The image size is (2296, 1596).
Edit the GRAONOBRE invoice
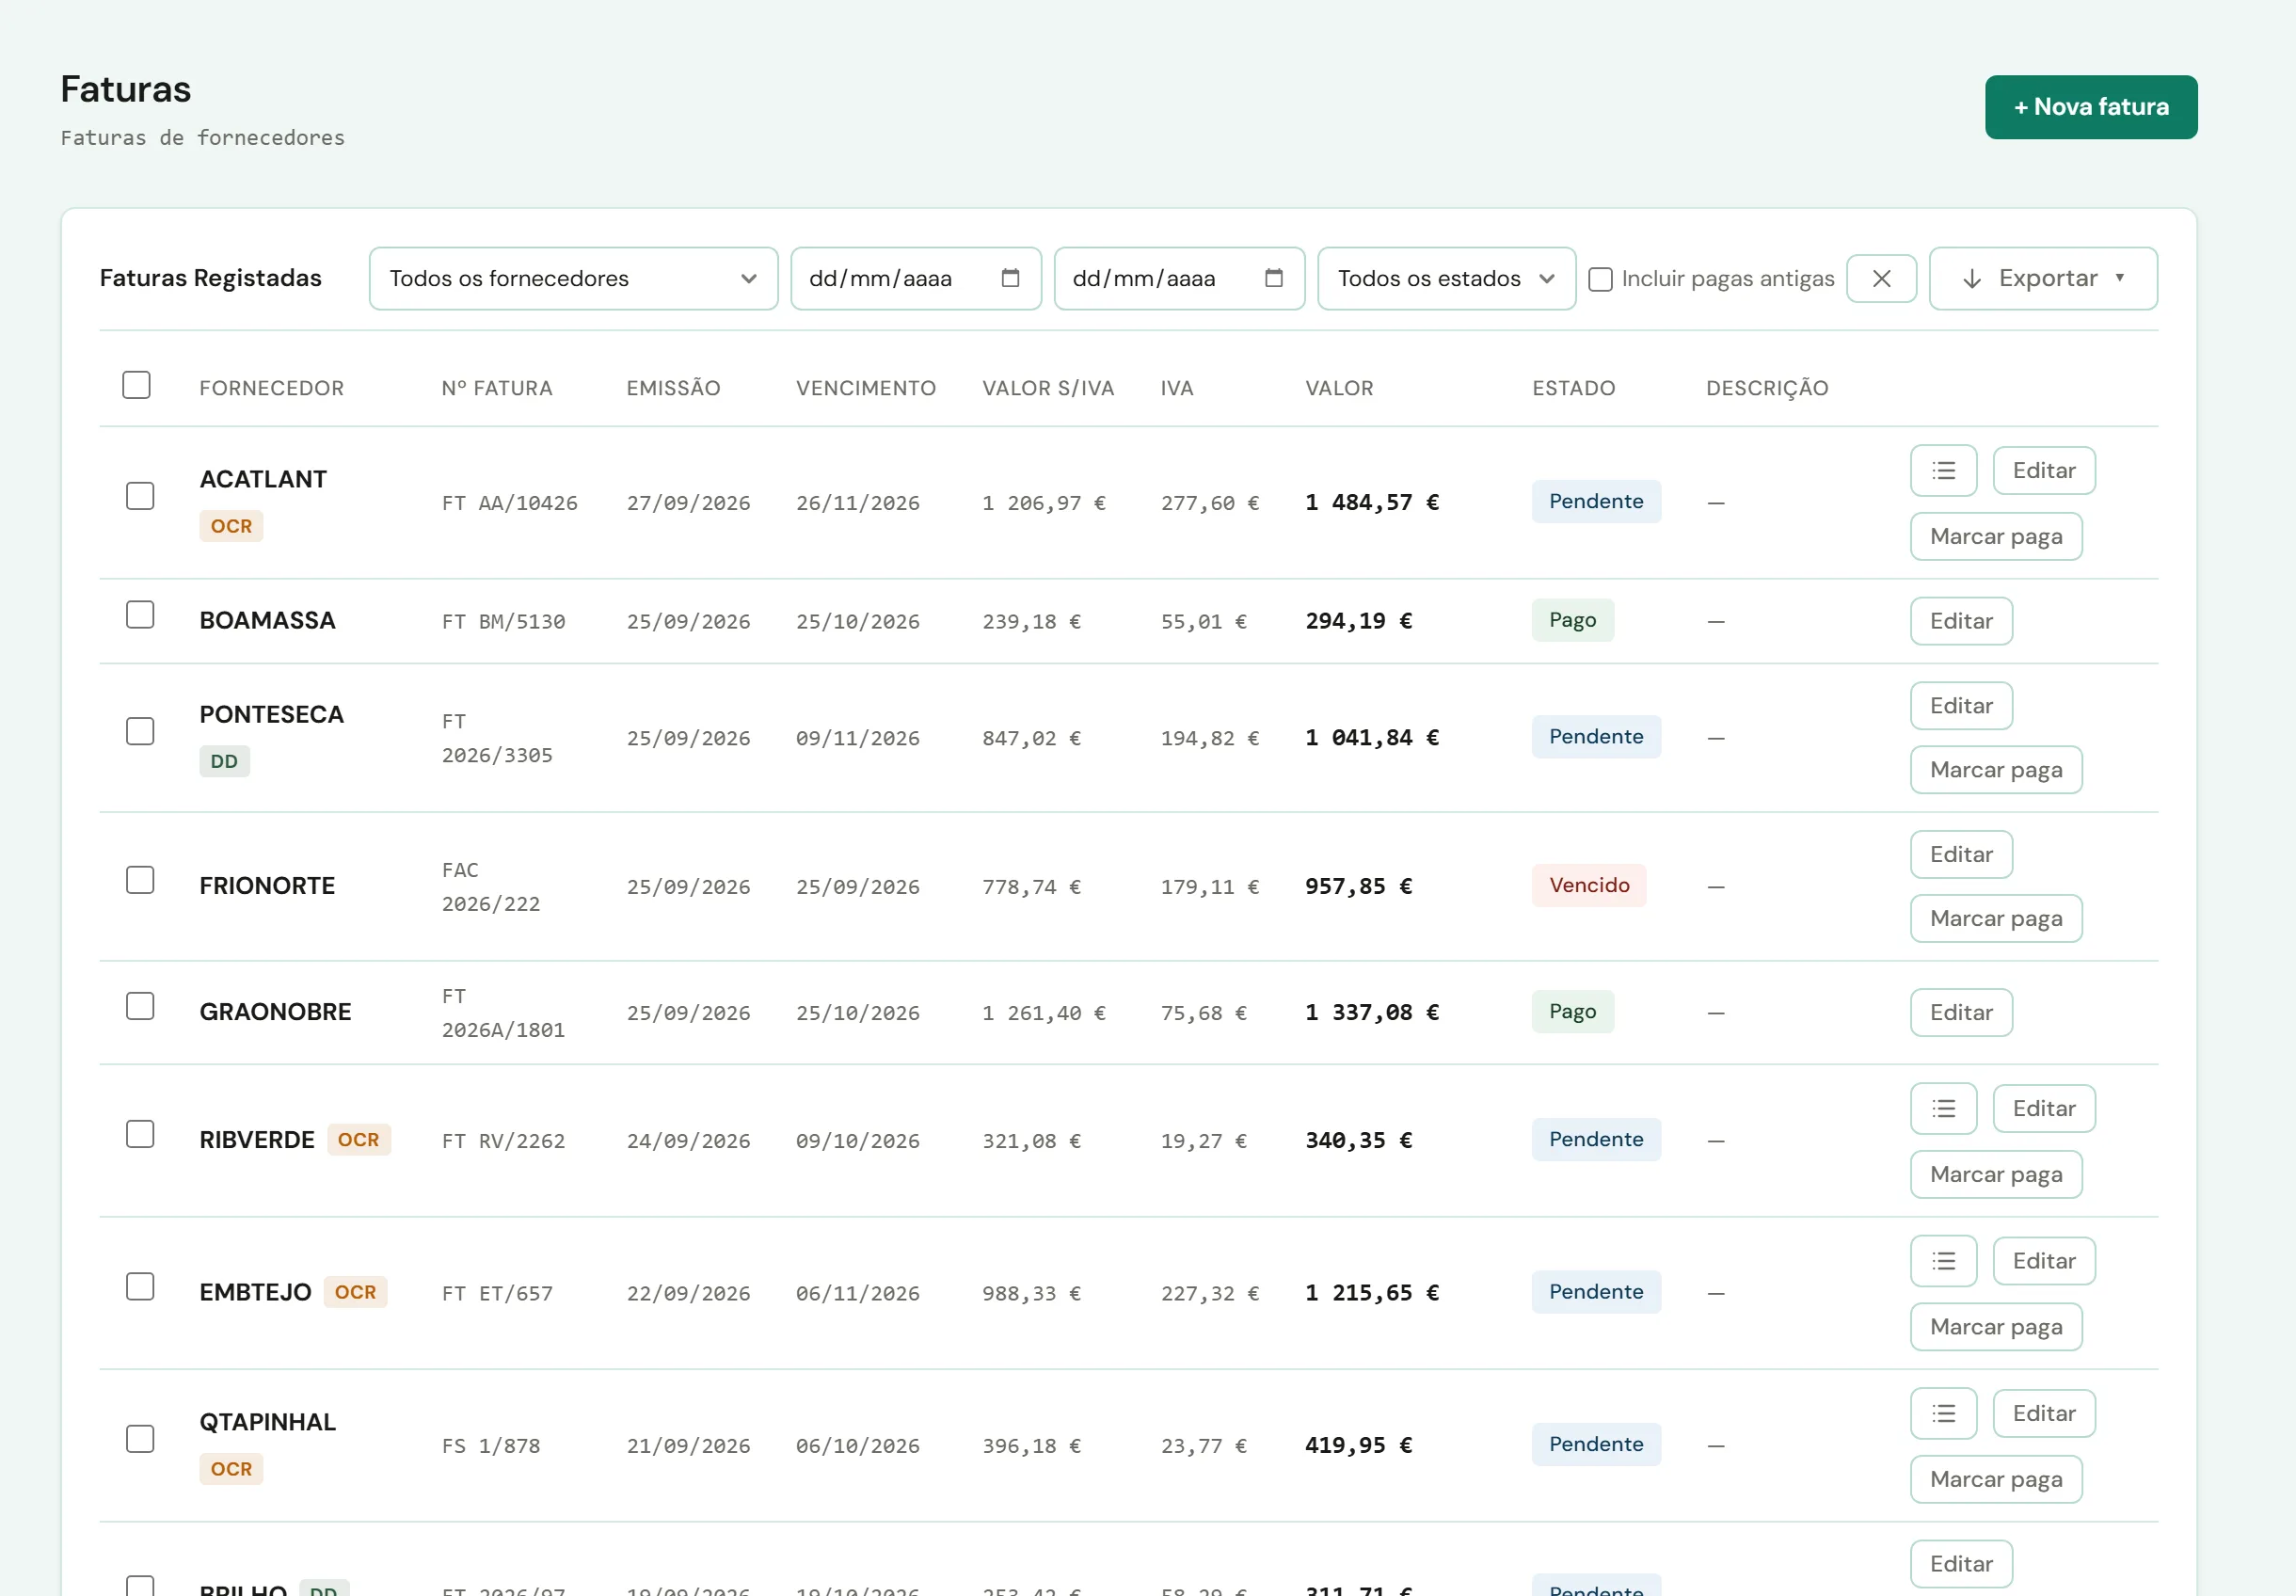click(1960, 1013)
